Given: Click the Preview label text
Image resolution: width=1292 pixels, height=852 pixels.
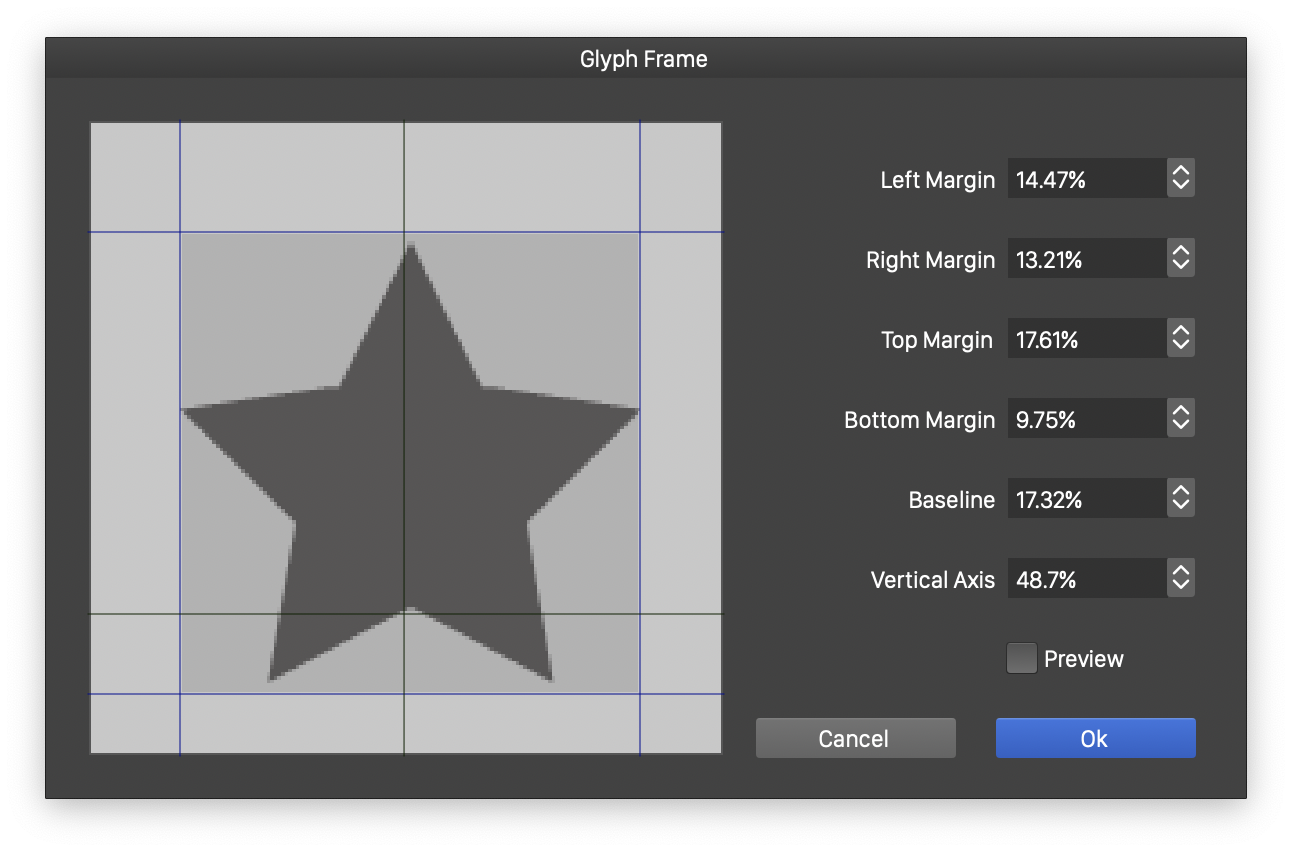Looking at the screenshot, I should pos(1083,659).
